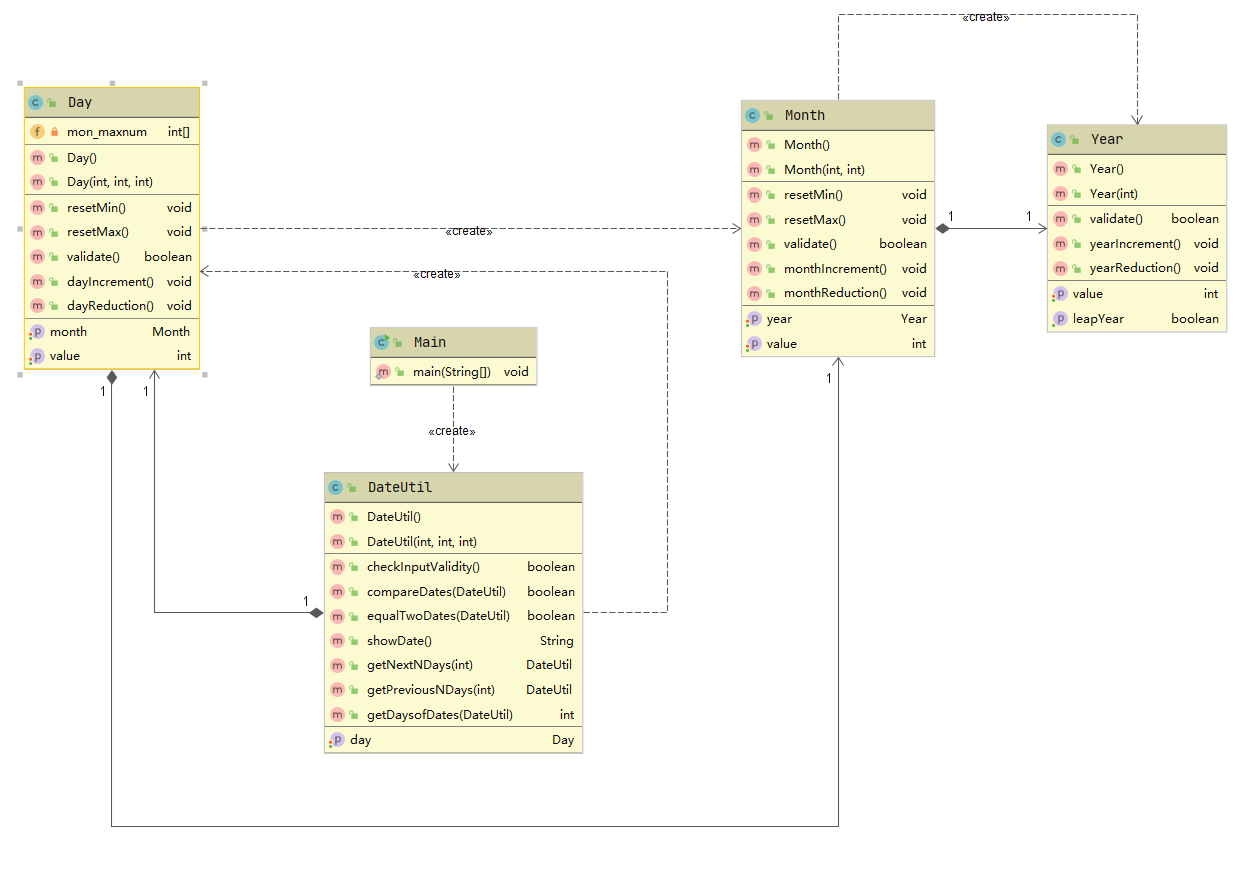The width and height of the screenshot is (1254, 885).
Task: Click the method icon beside monthIncrement()
Action: click(754, 268)
